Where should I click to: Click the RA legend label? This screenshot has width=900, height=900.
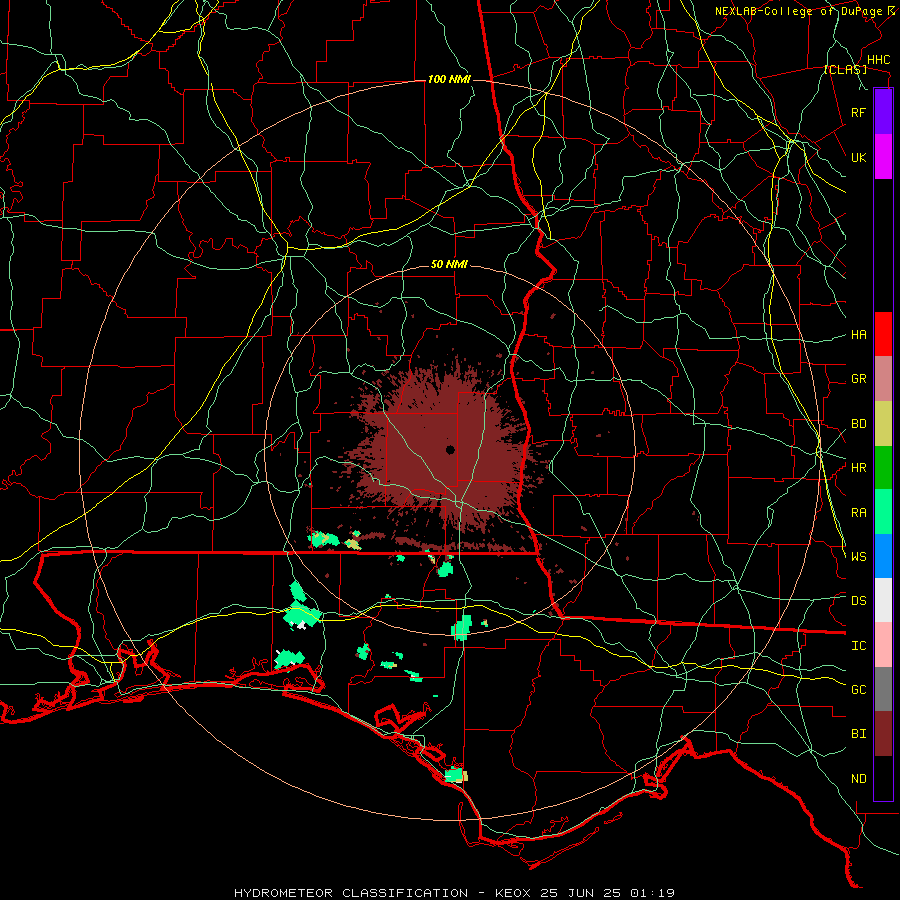click(x=858, y=513)
